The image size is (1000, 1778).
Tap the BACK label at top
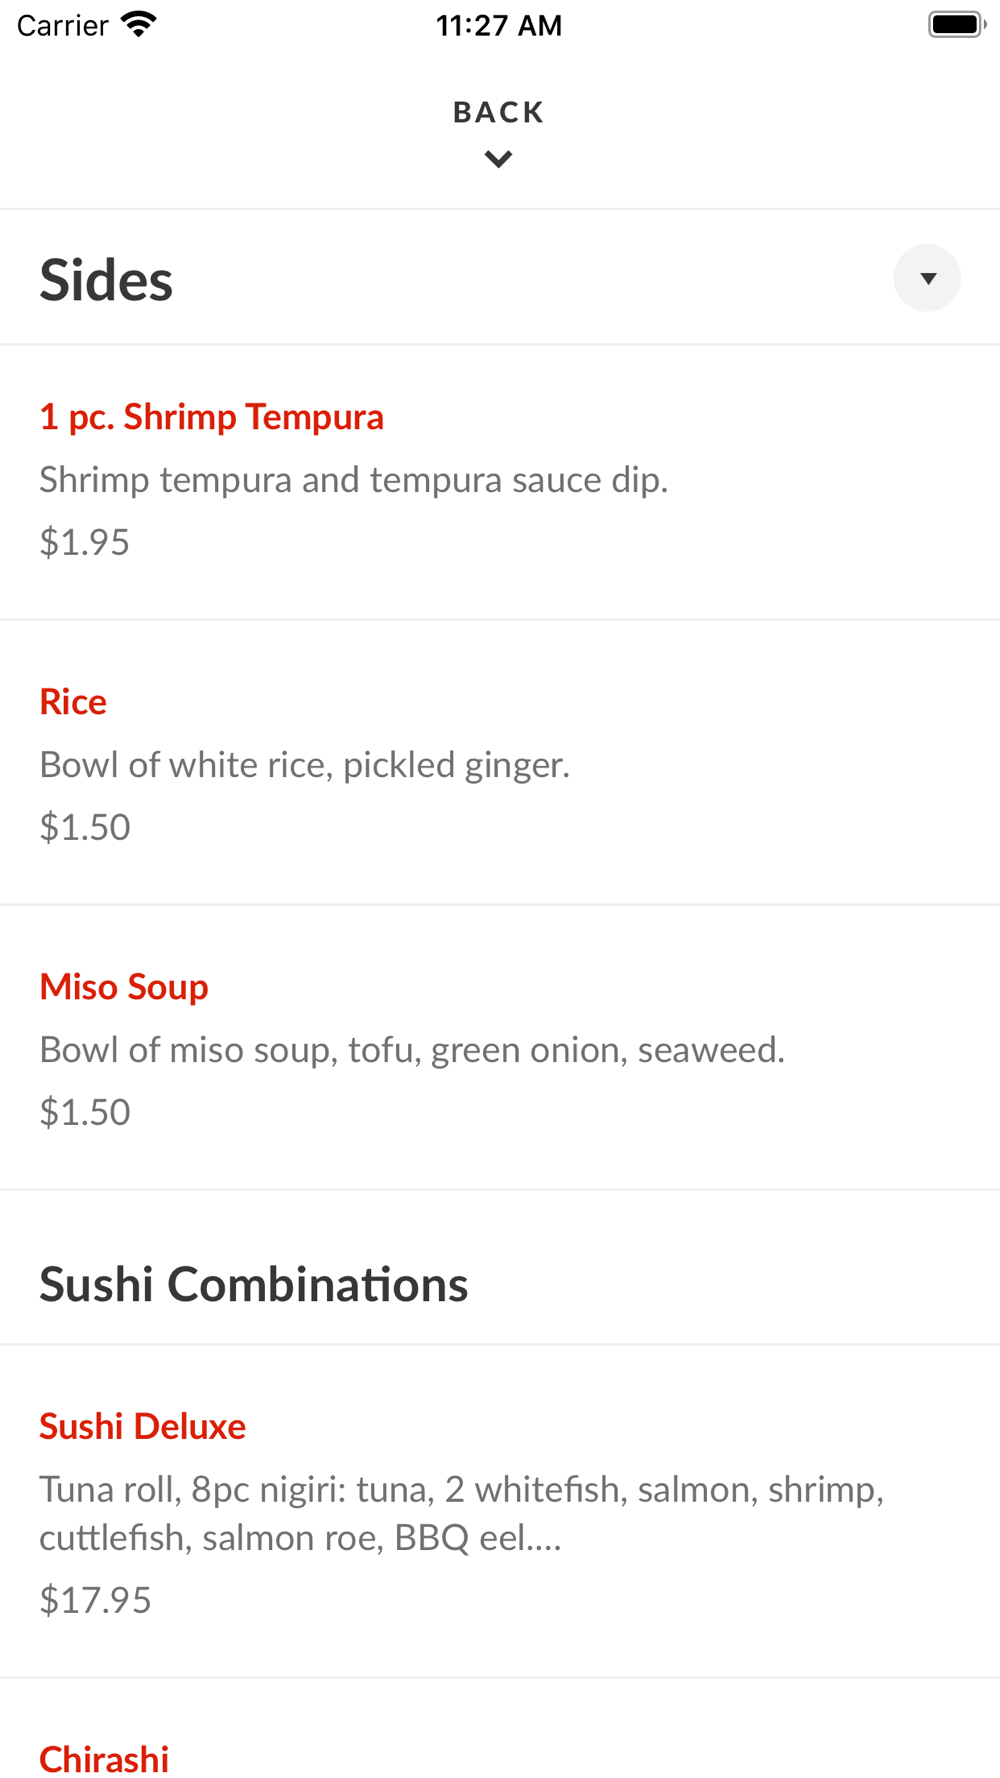(x=499, y=112)
